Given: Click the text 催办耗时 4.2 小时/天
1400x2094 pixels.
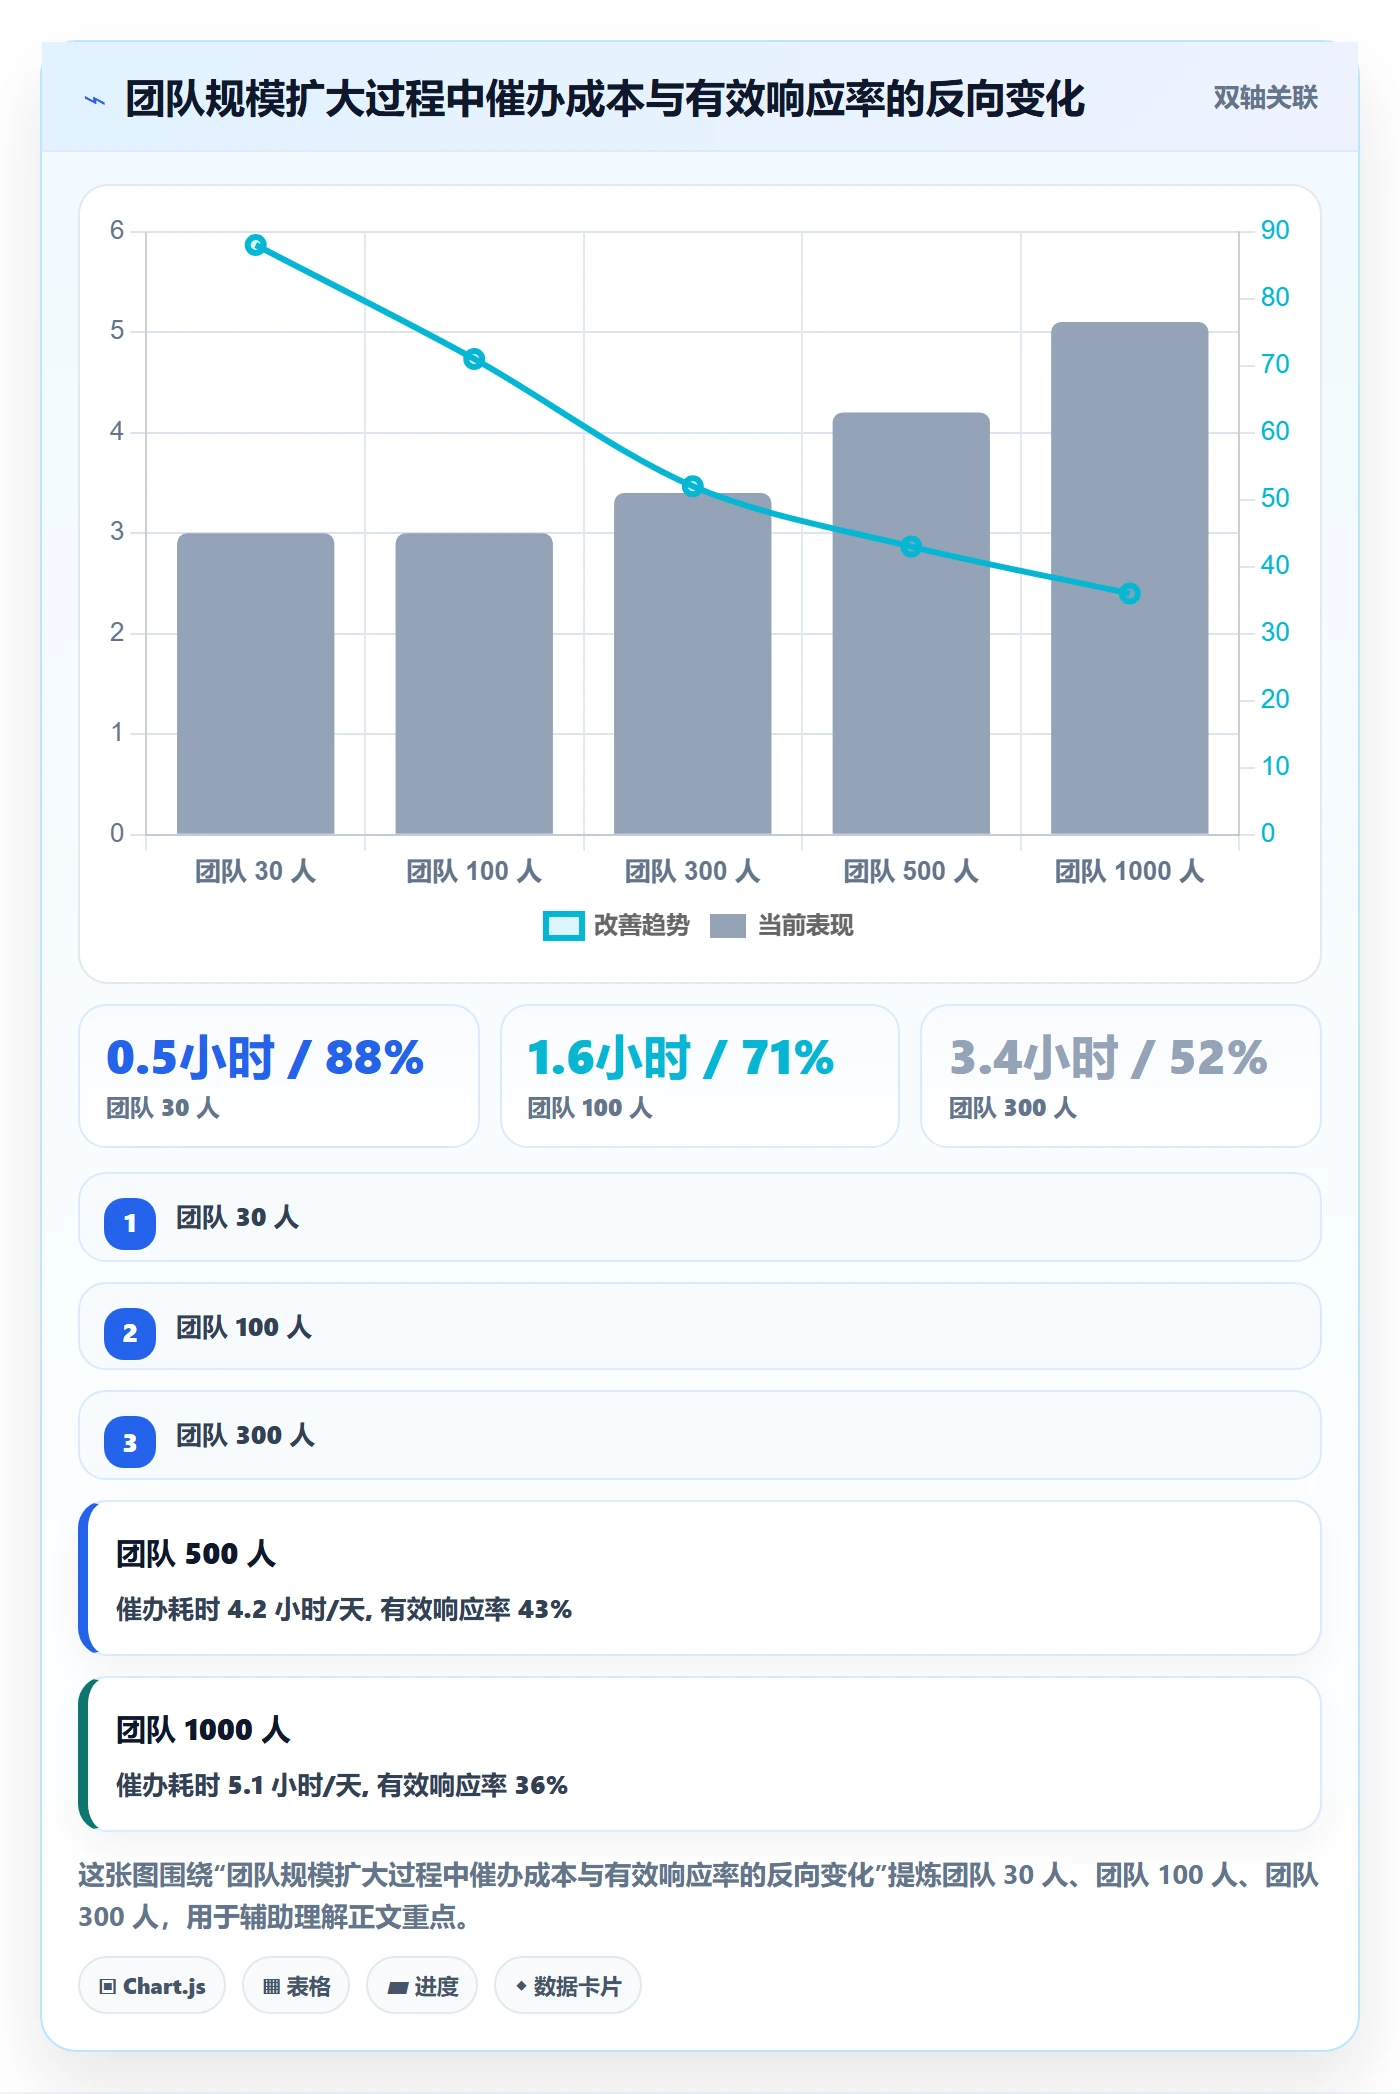Looking at the screenshot, I should [x=244, y=1610].
